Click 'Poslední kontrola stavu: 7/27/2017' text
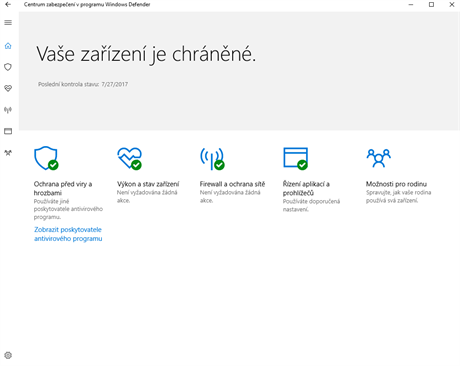460x366 pixels. tap(83, 84)
